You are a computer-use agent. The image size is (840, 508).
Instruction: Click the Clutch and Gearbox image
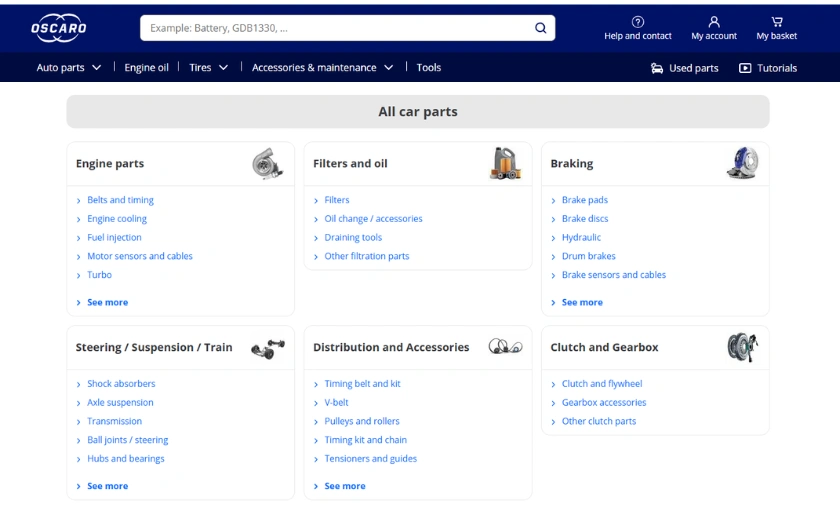[742, 347]
